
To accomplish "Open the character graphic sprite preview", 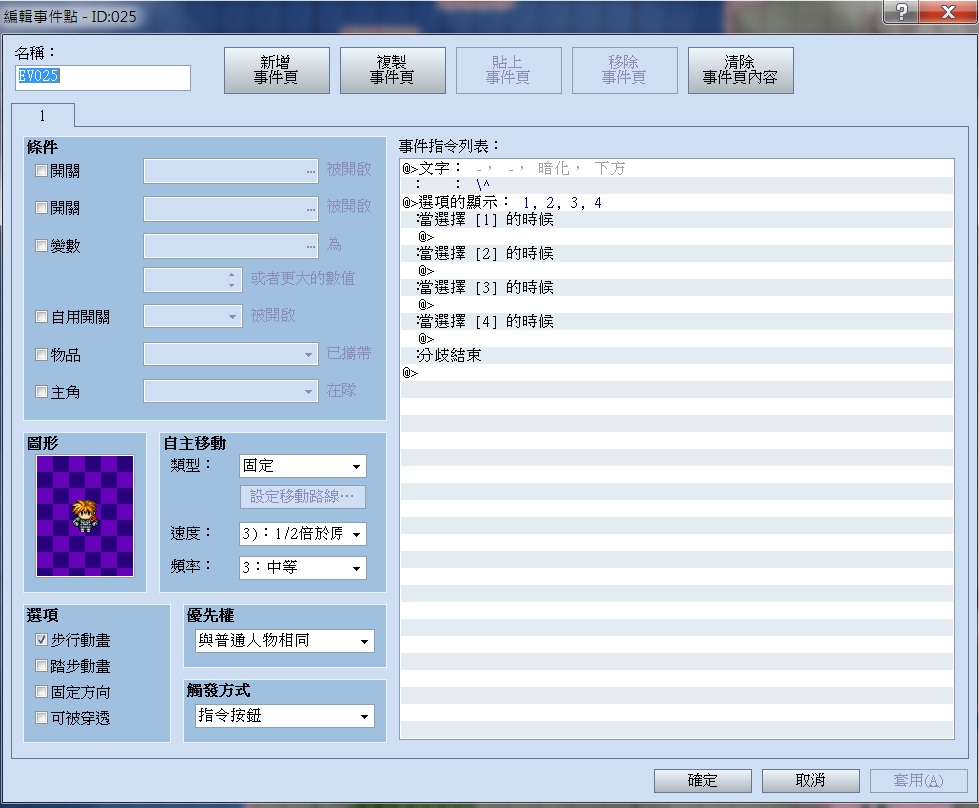I will click(85, 516).
